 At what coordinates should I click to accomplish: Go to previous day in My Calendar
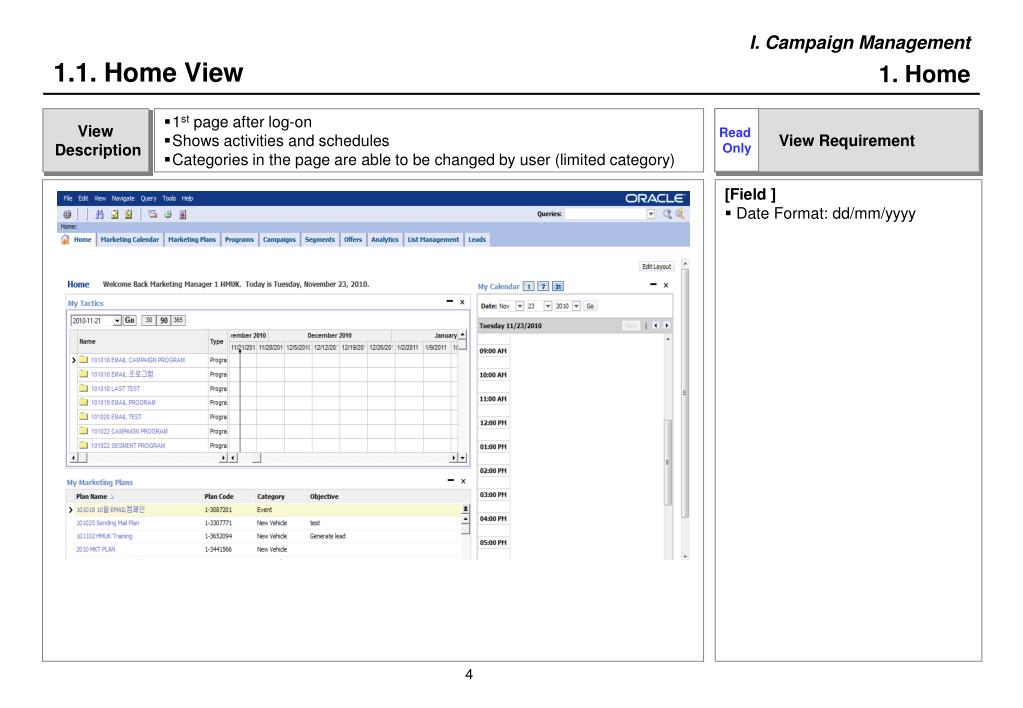[x=656, y=326]
